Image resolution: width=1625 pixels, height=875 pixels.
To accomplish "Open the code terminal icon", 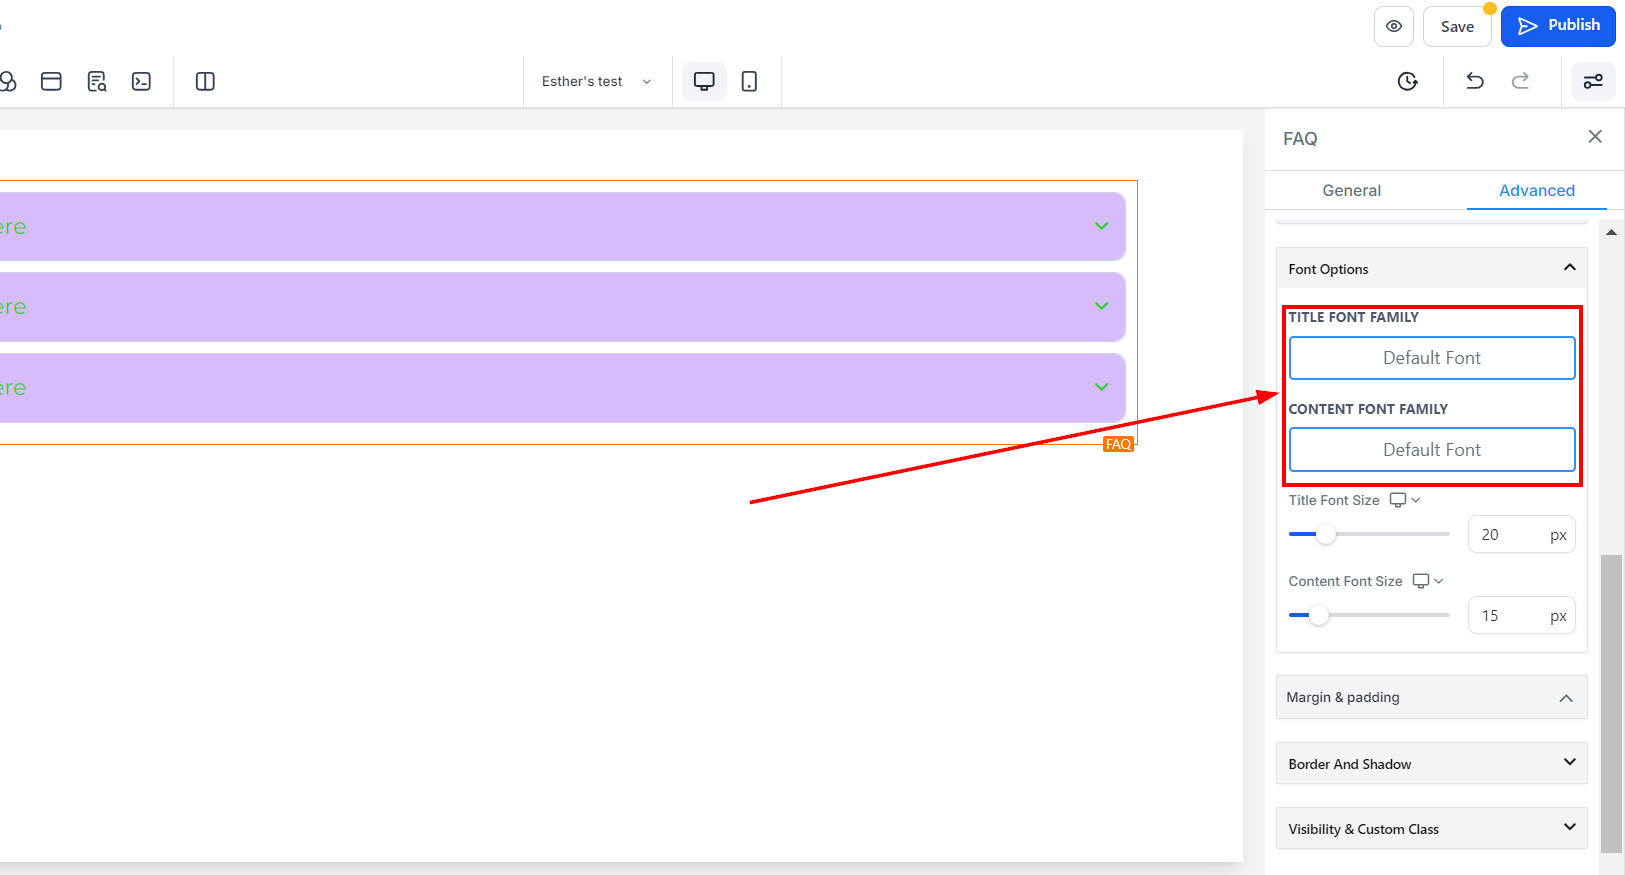I will pos(141,81).
